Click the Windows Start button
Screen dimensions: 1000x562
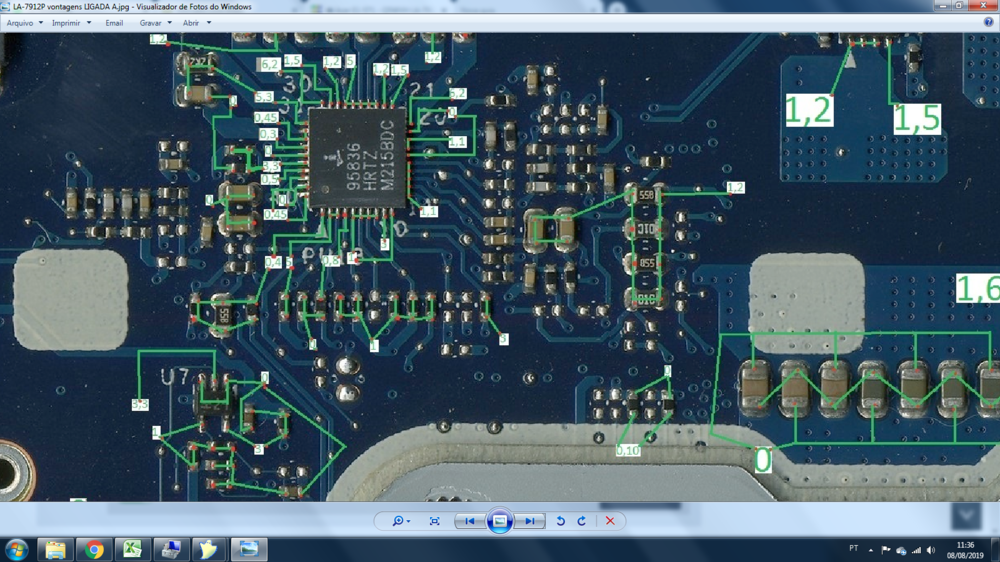(x=16, y=550)
